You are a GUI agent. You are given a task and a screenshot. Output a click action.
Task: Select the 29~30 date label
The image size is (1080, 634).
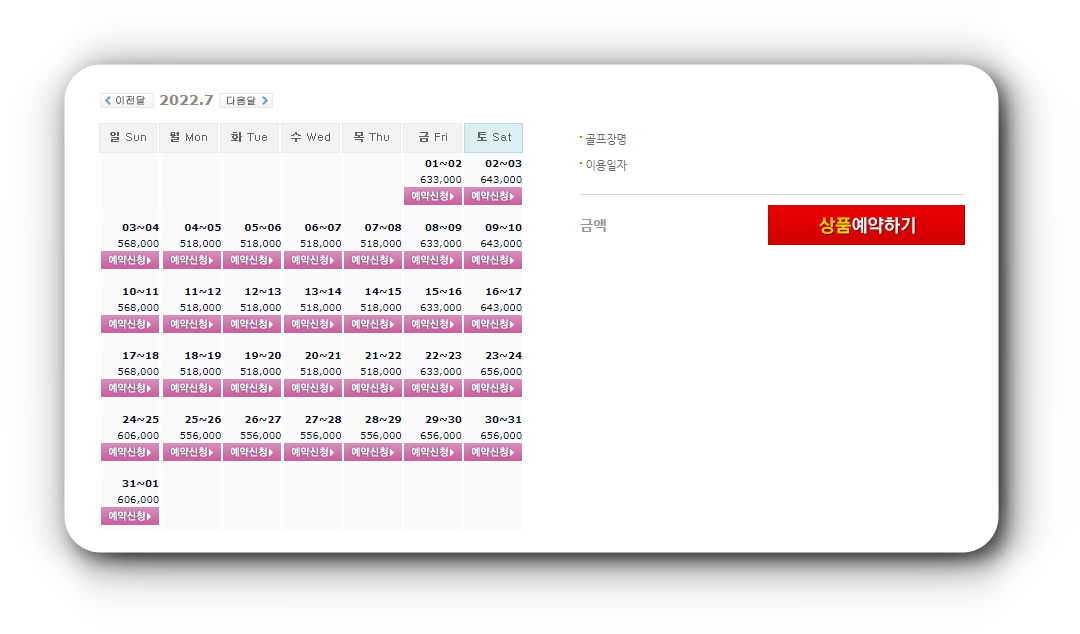443,420
